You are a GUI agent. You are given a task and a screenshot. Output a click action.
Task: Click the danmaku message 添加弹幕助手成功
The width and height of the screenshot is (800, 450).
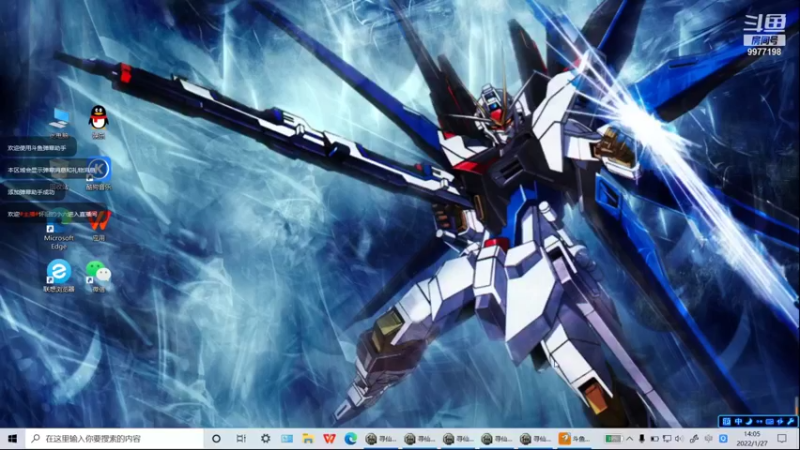point(31,192)
